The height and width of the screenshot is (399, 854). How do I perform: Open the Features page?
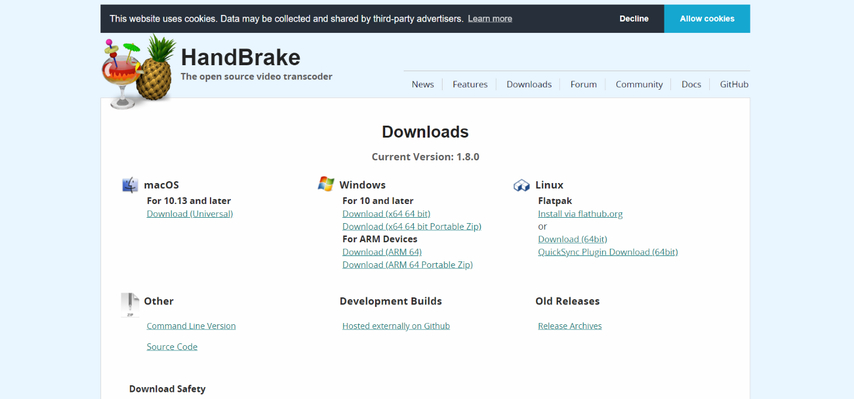(x=469, y=84)
